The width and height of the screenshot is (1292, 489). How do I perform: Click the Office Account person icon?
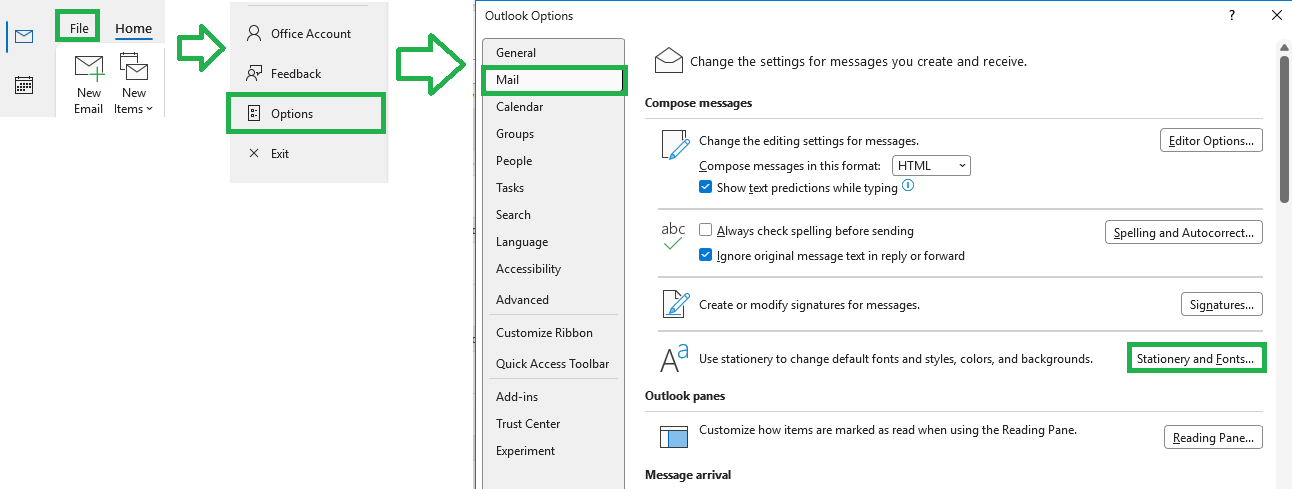coord(253,33)
